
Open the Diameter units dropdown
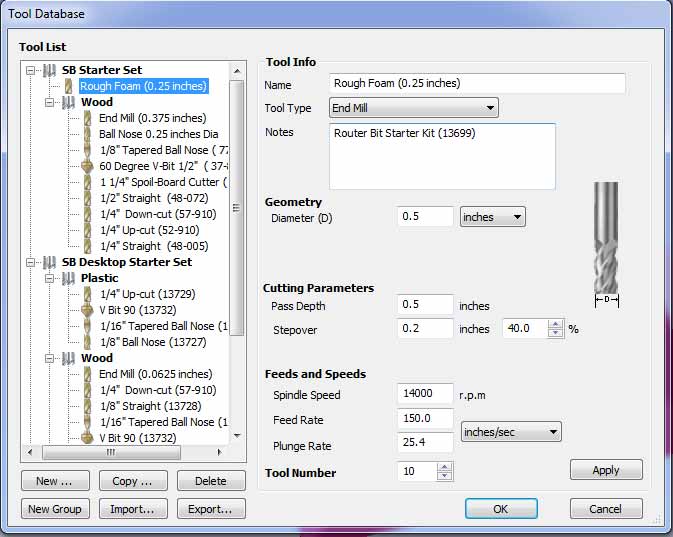point(492,217)
